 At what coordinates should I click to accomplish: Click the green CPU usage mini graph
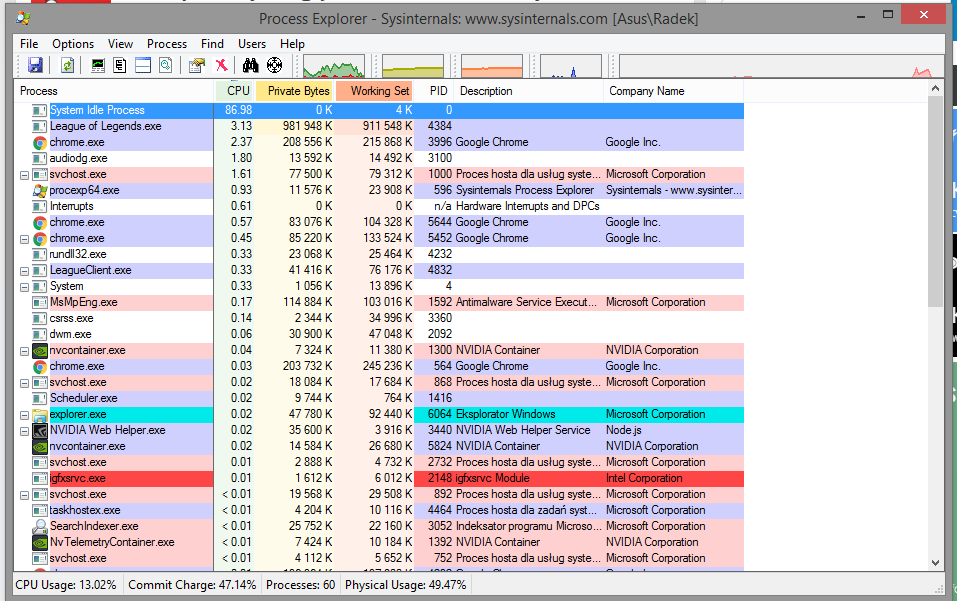(334, 66)
